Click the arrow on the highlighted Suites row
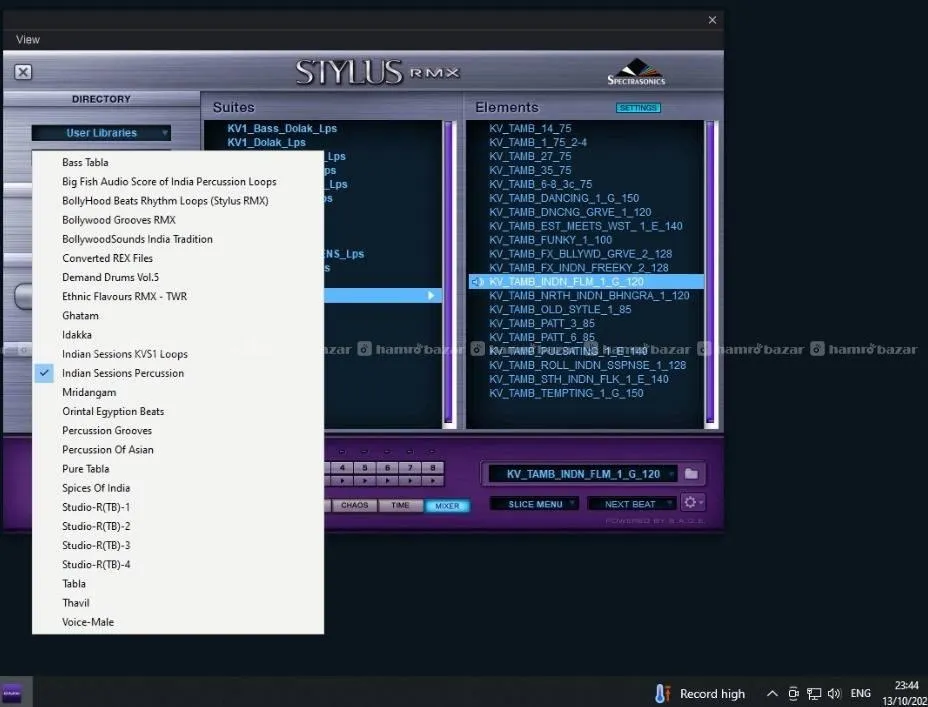This screenshot has height=707, width=928. click(x=431, y=295)
